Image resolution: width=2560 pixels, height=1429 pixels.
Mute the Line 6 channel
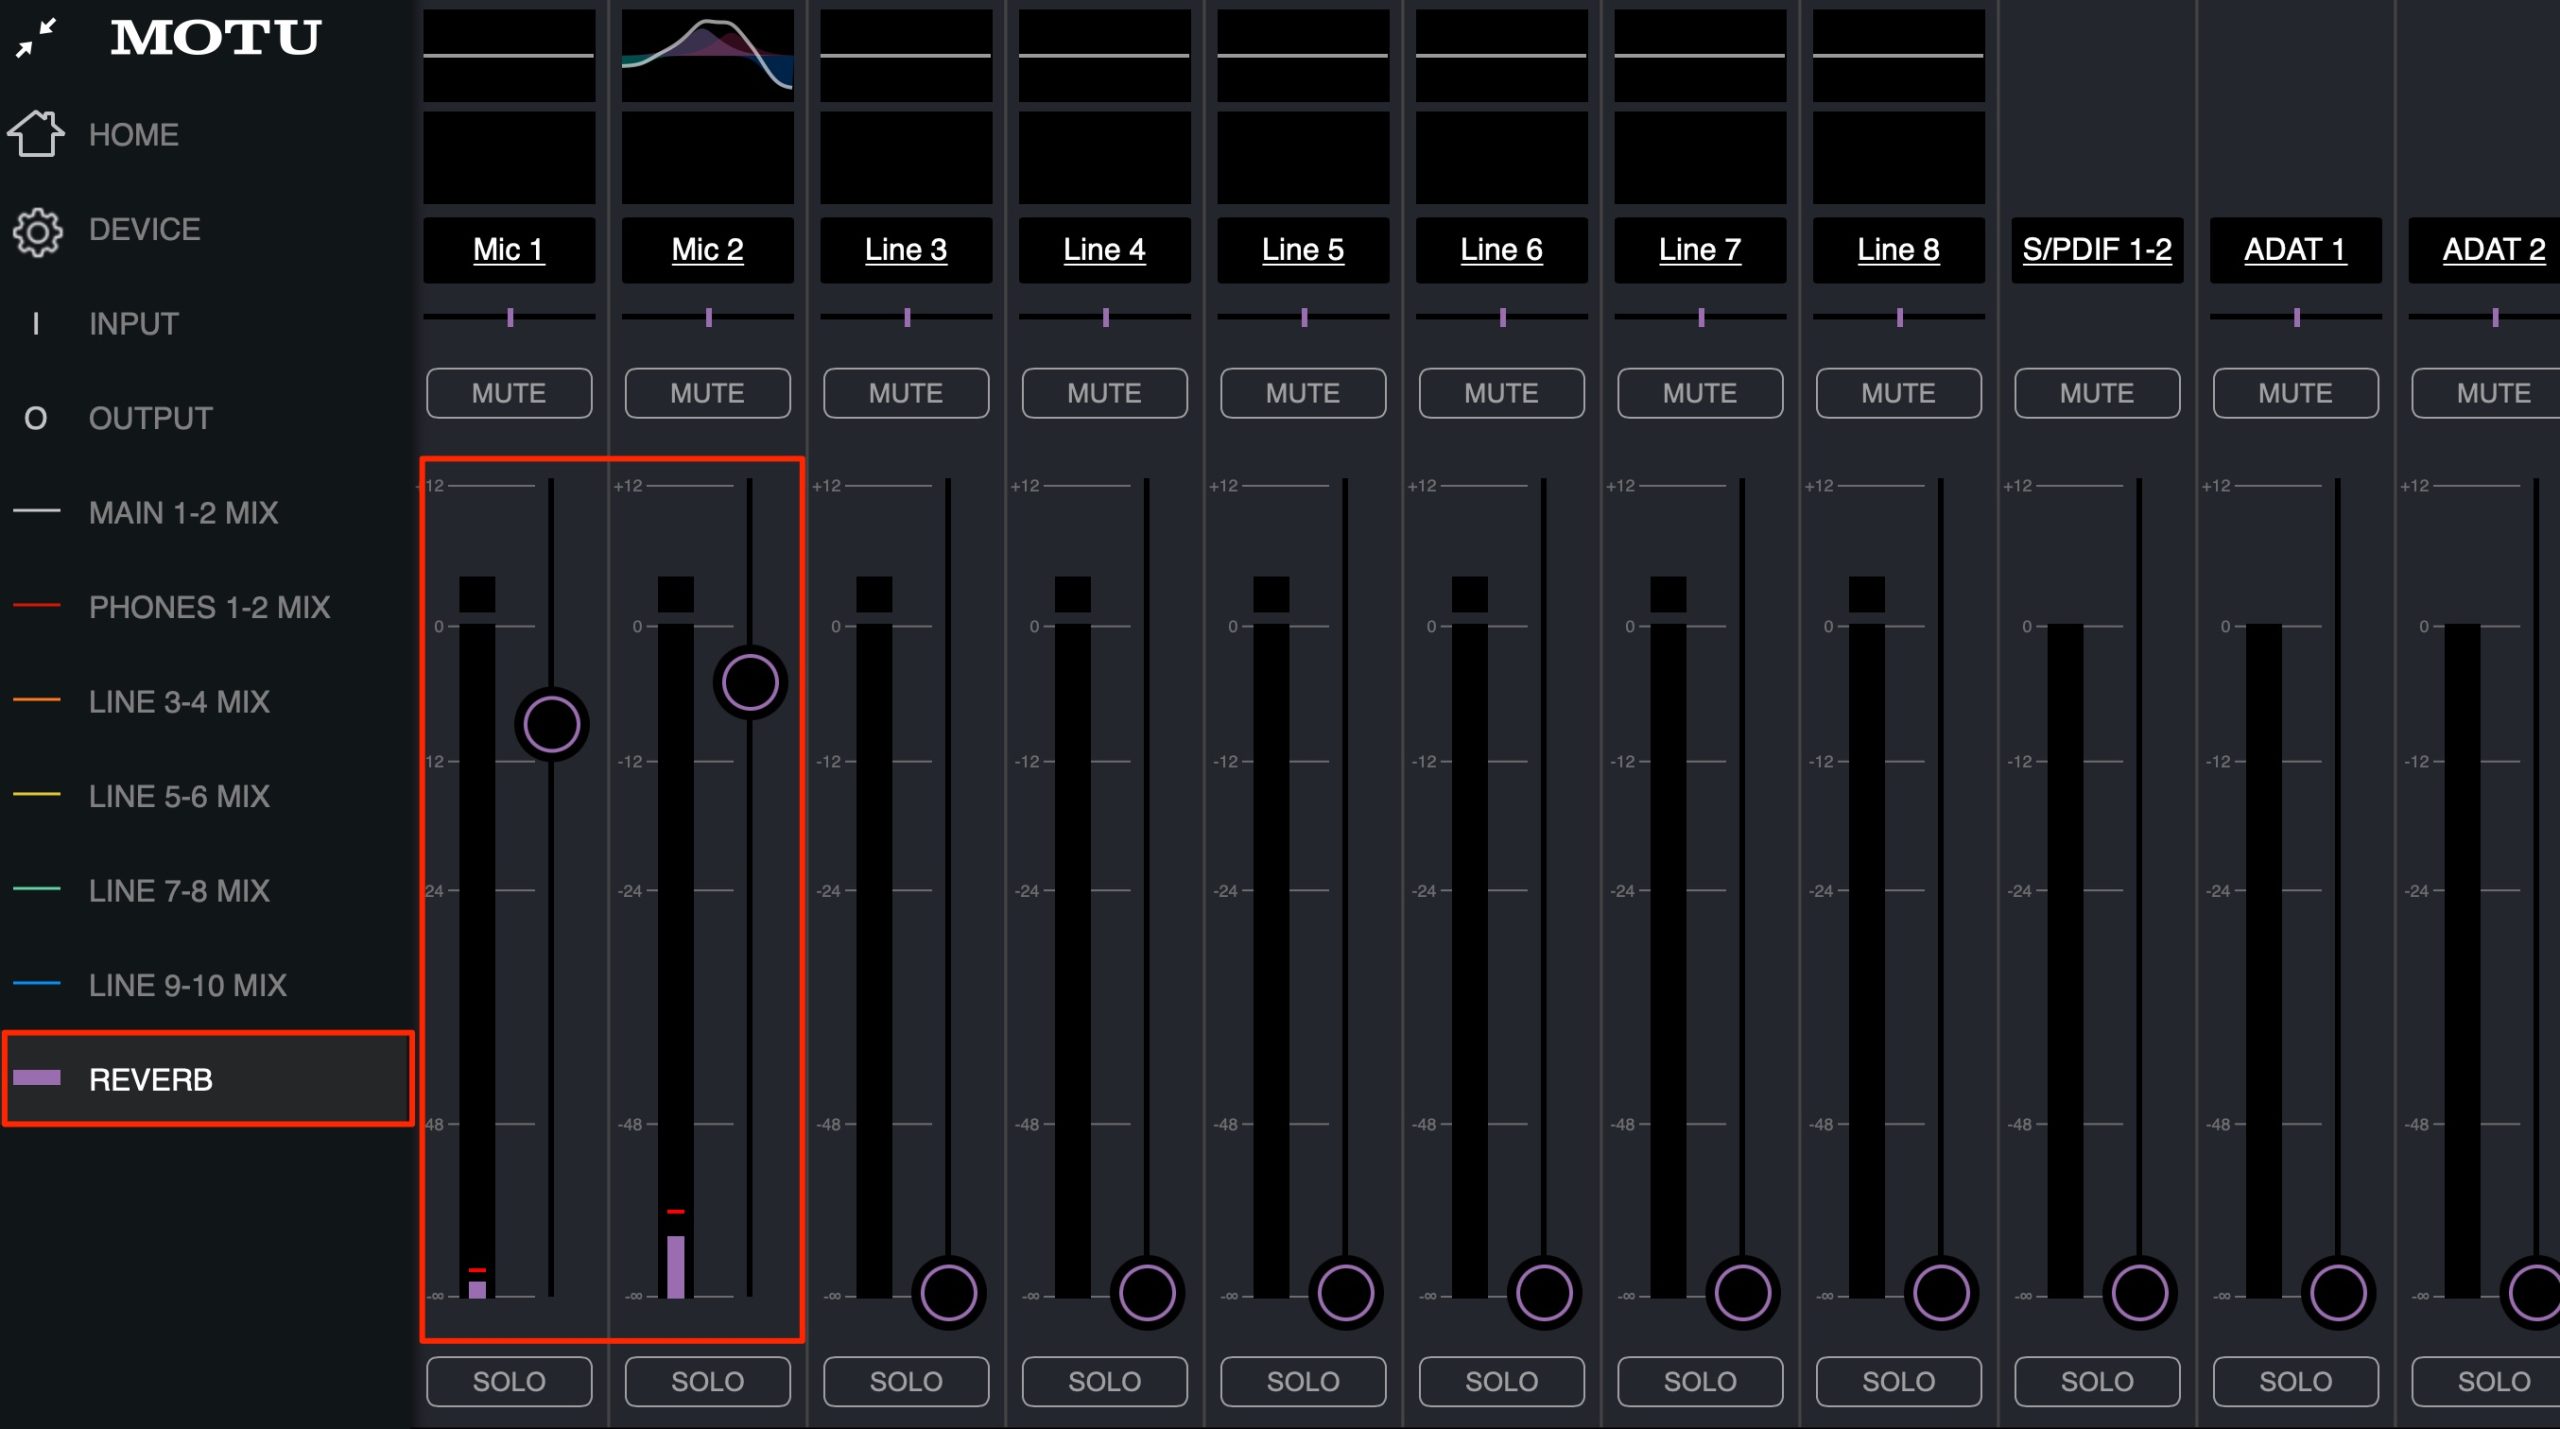[1502, 393]
